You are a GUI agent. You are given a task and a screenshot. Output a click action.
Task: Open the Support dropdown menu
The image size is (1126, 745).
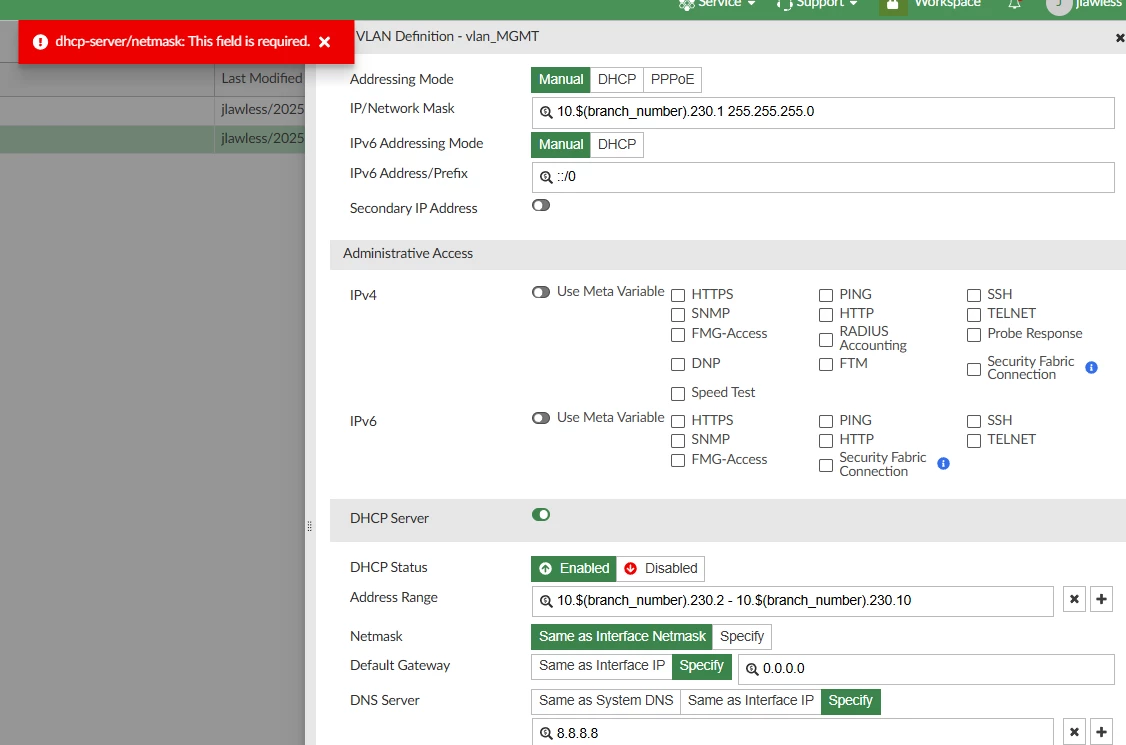tap(818, 4)
